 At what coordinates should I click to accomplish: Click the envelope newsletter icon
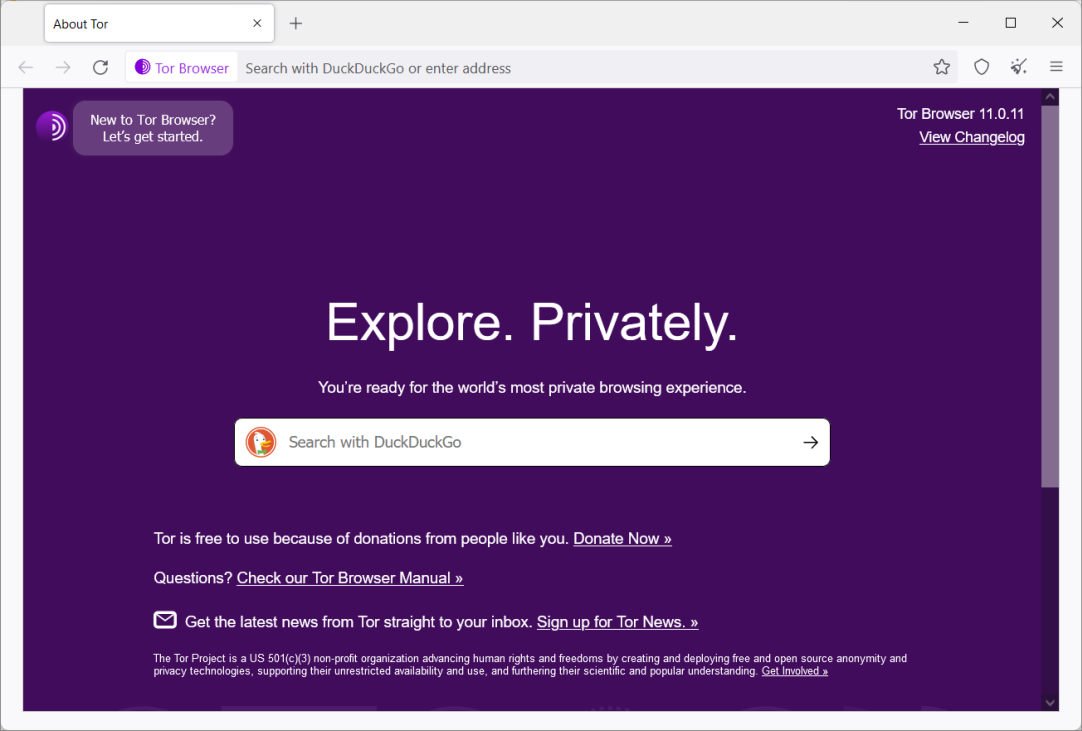click(x=165, y=621)
